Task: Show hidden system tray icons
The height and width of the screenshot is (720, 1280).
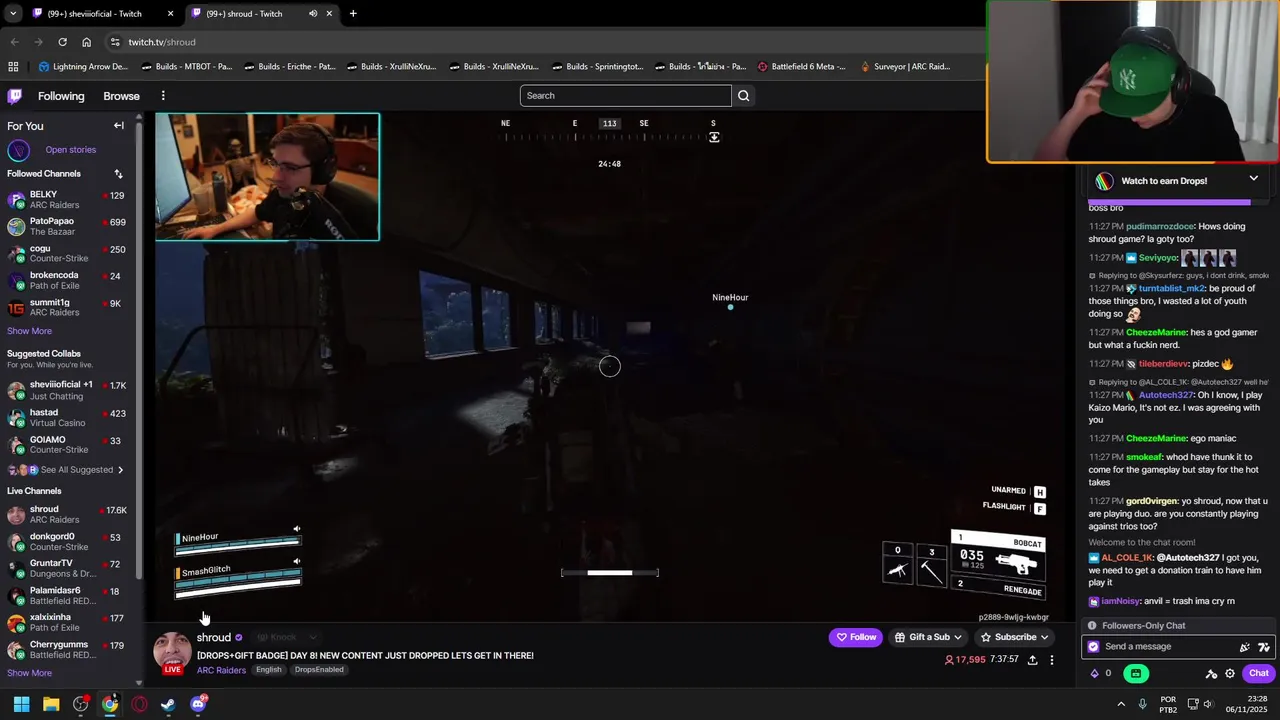Action: (1121, 704)
